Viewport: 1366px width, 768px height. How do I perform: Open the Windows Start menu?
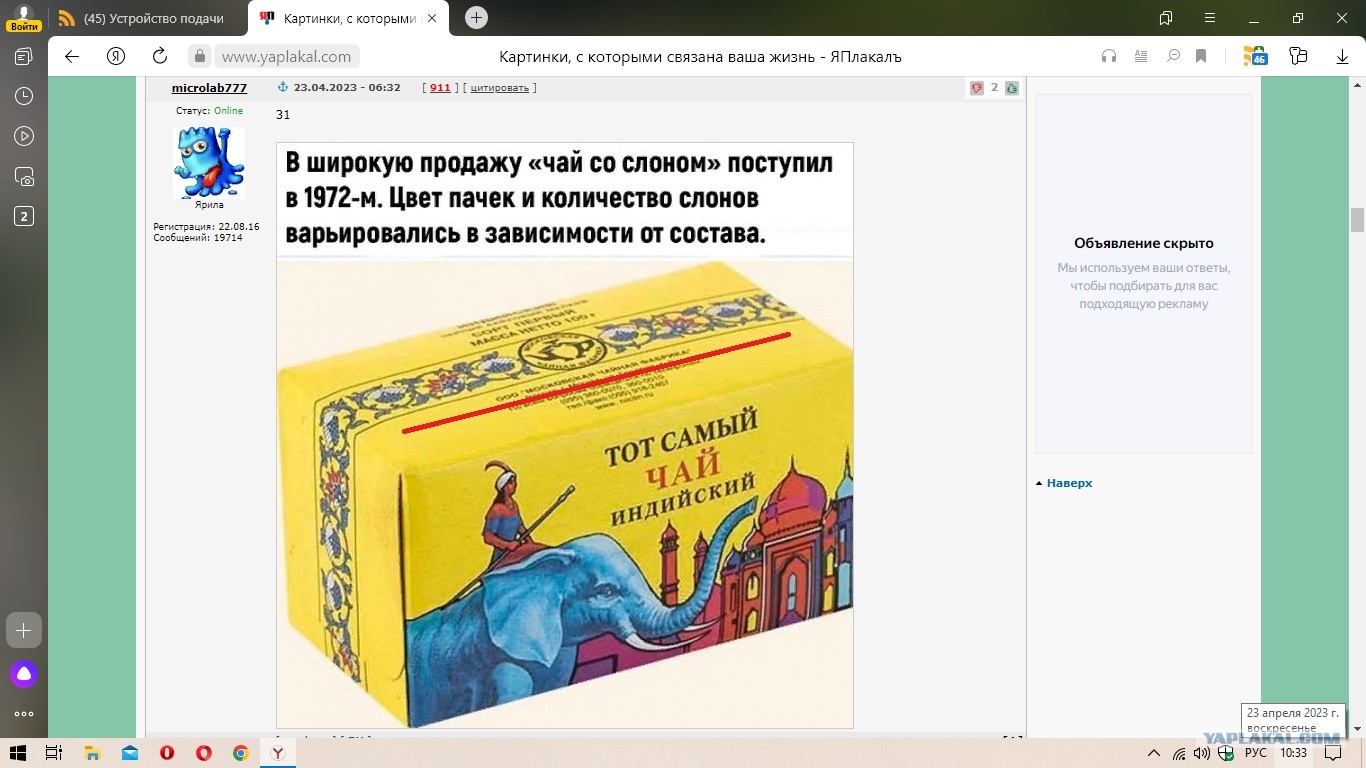point(17,753)
